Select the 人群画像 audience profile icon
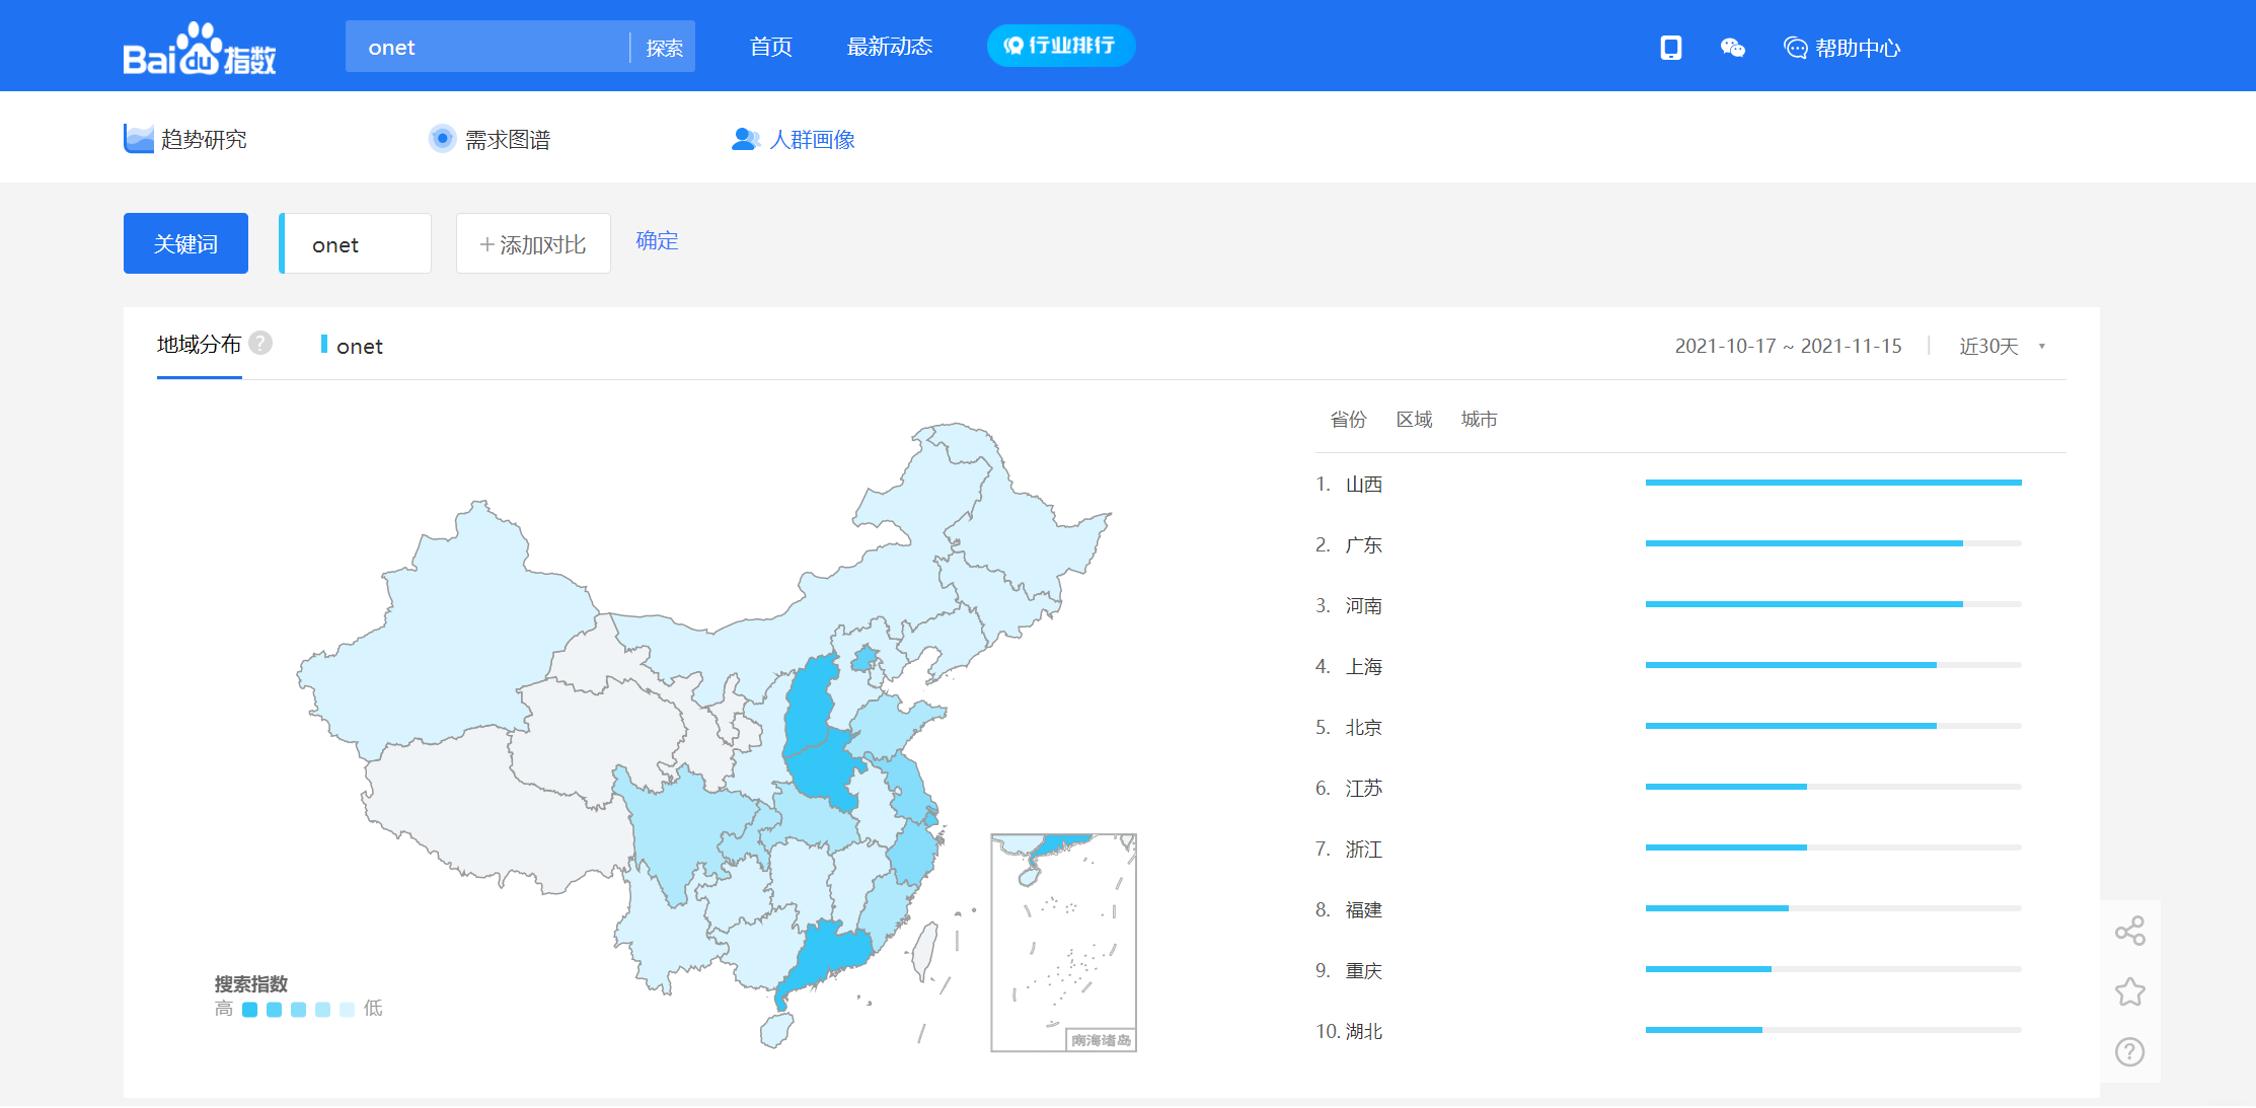Viewport: 2256px width, 1108px height. [x=744, y=139]
